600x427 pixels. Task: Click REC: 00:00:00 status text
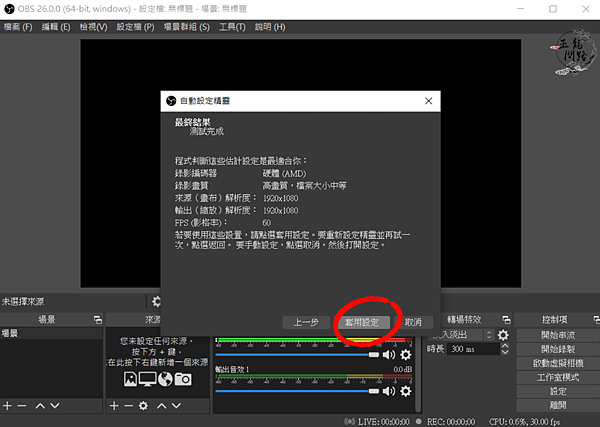[x=451, y=422]
